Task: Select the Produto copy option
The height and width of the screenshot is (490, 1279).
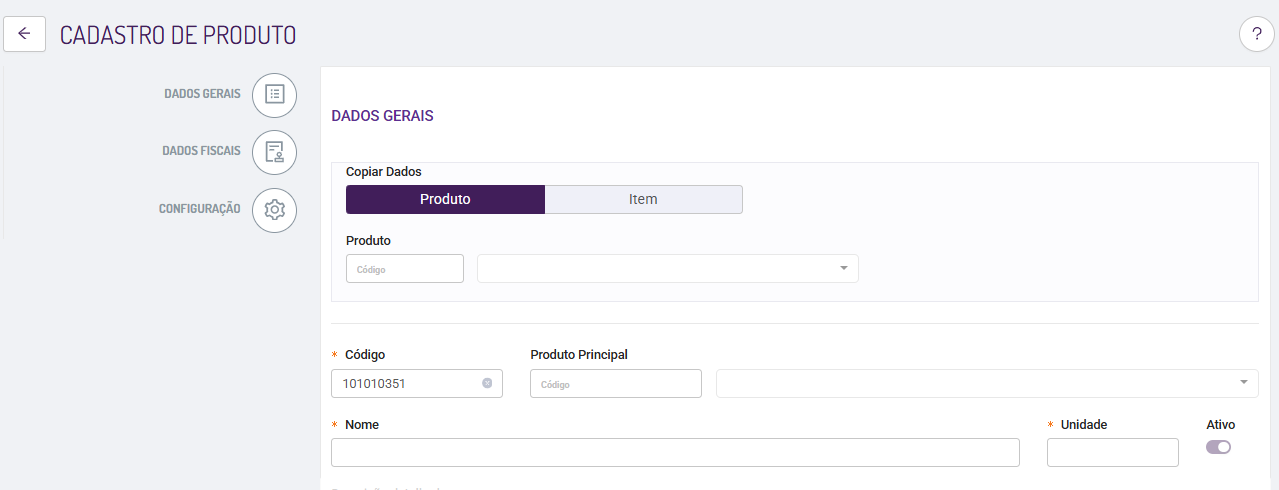Action: 445,199
